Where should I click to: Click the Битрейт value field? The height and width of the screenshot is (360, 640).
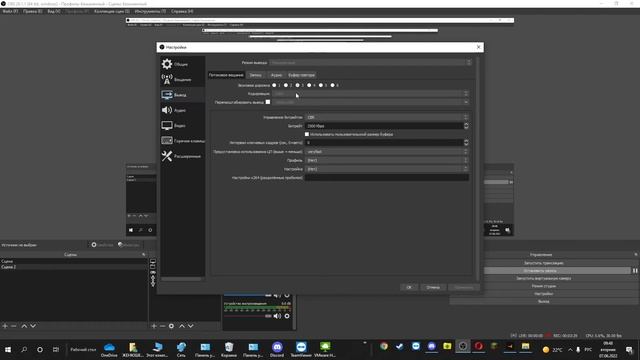click(384, 126)
